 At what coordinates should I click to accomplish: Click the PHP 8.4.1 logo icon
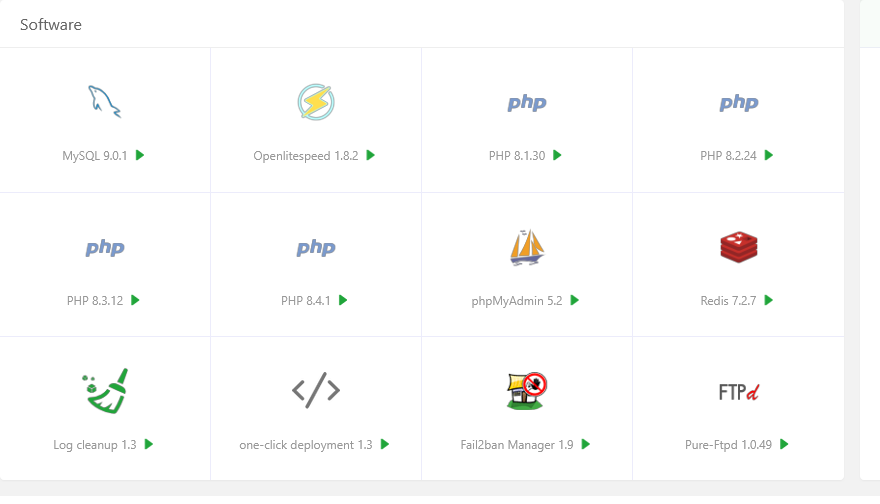point(316,247)
